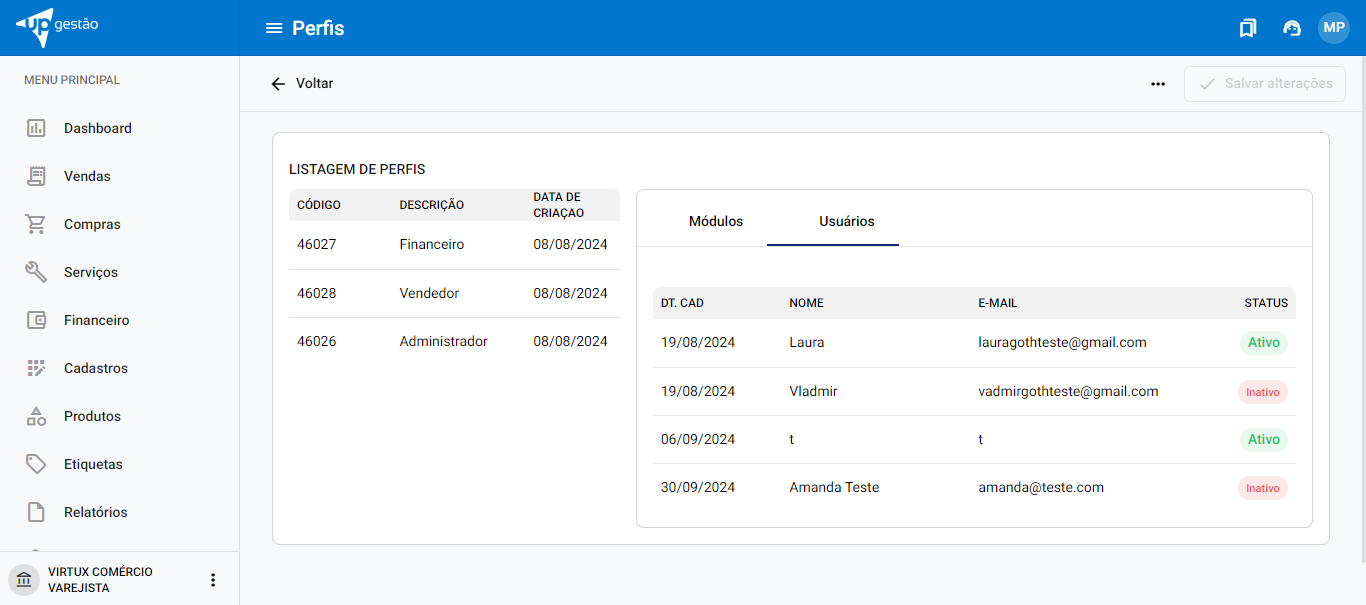Screen dimensions: 1366x605
Task: Click the Ativo status badge for Laura
Action: [x=1263, y=343]
